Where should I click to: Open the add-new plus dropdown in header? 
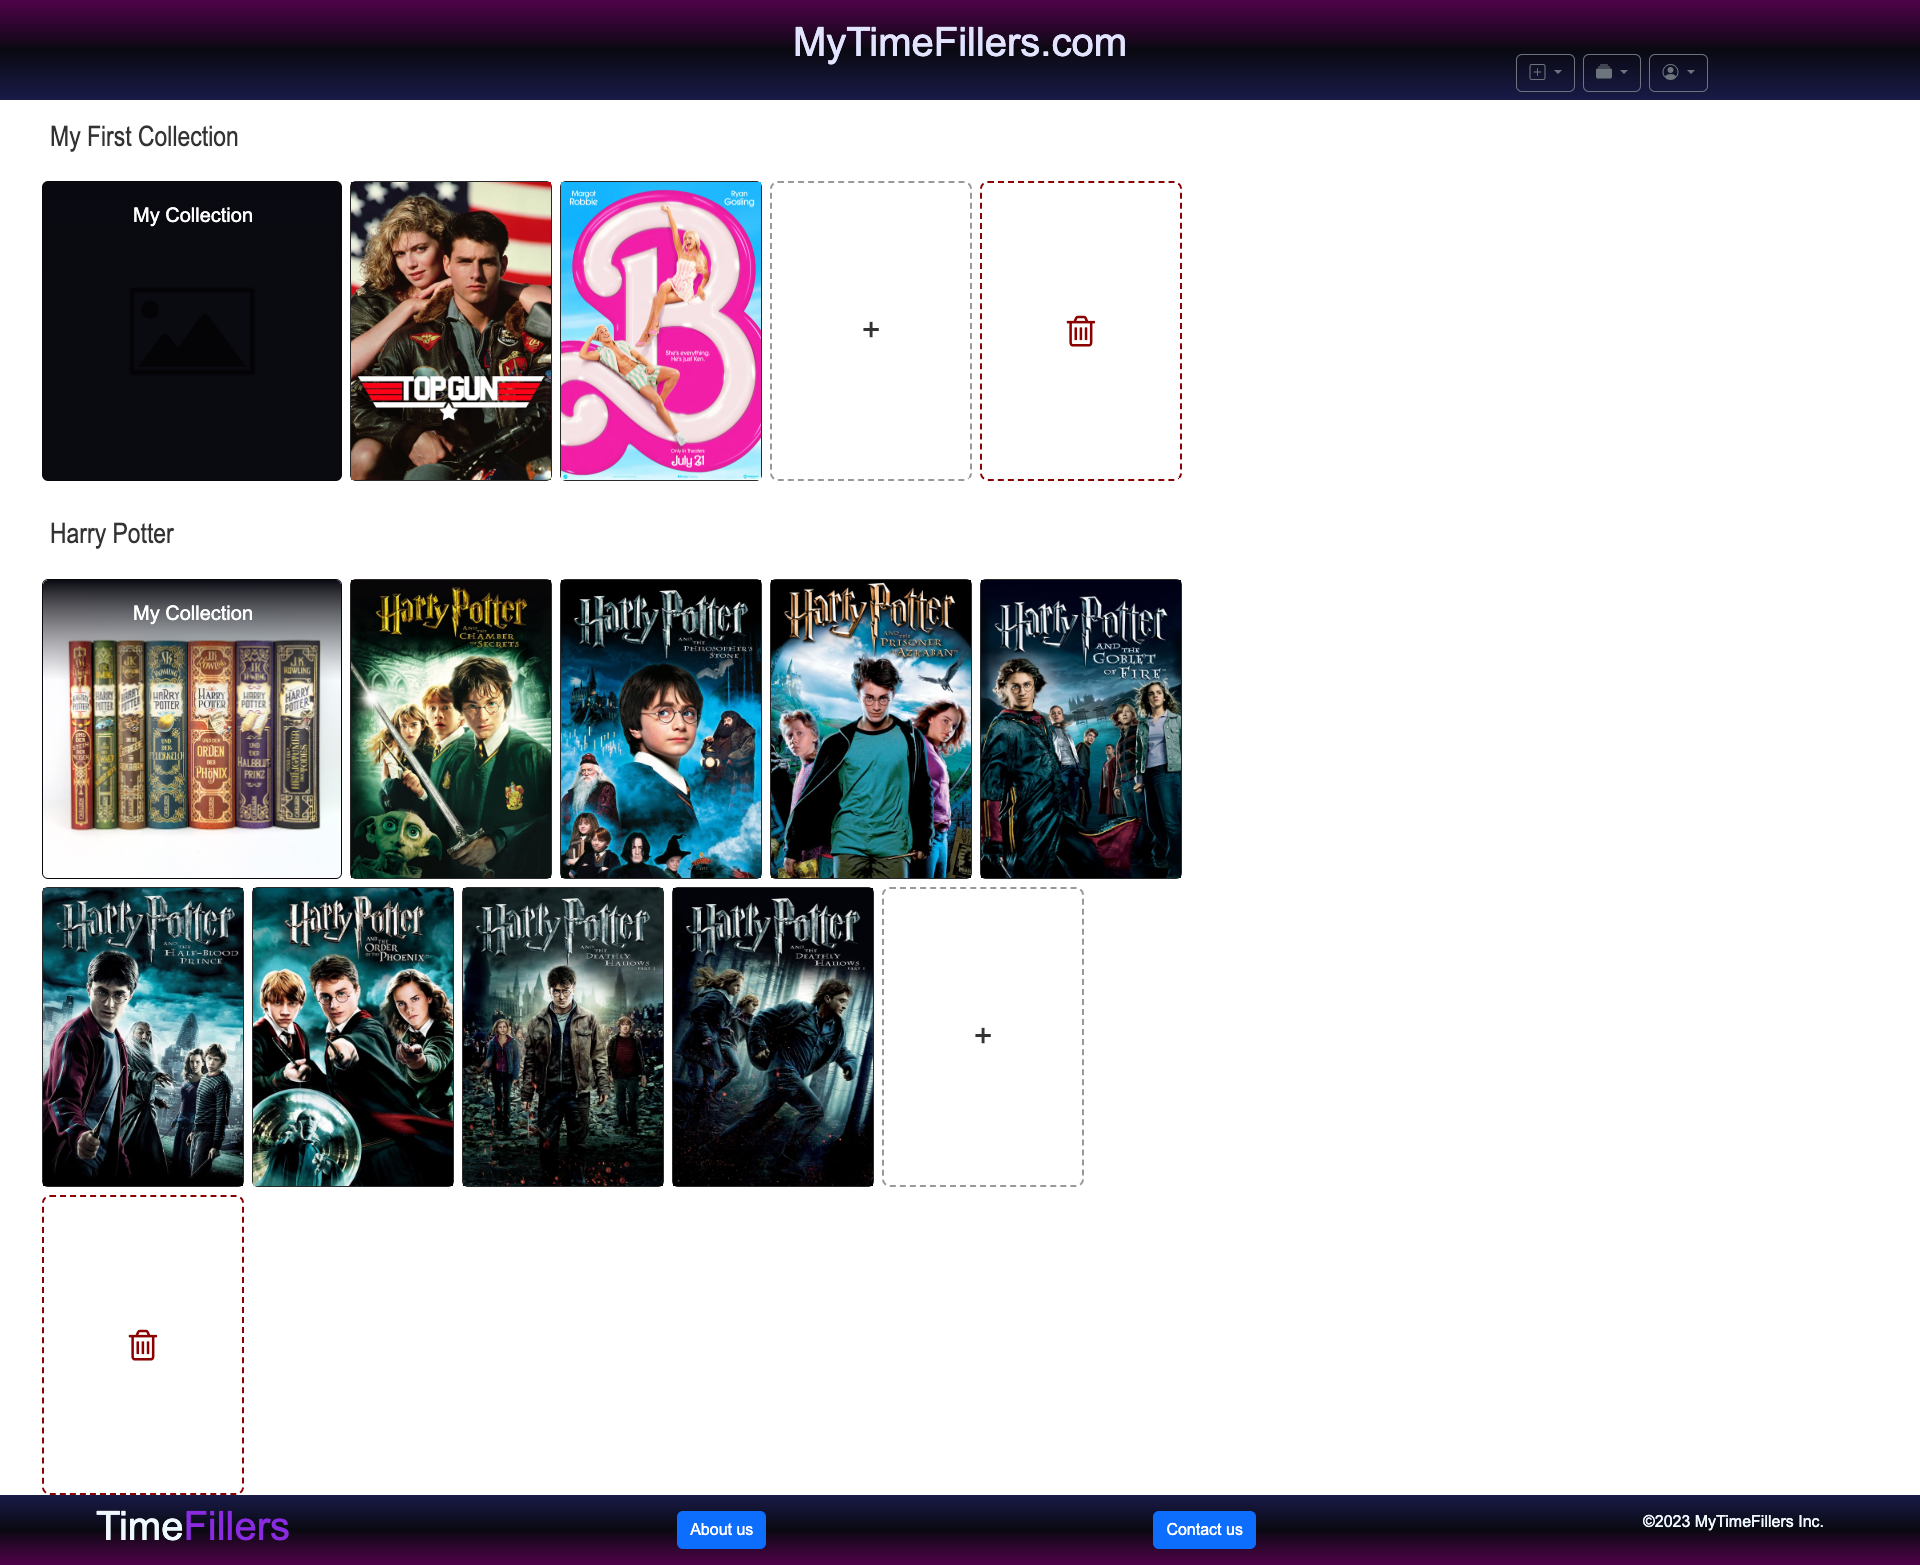click(x=1545, y=72)
